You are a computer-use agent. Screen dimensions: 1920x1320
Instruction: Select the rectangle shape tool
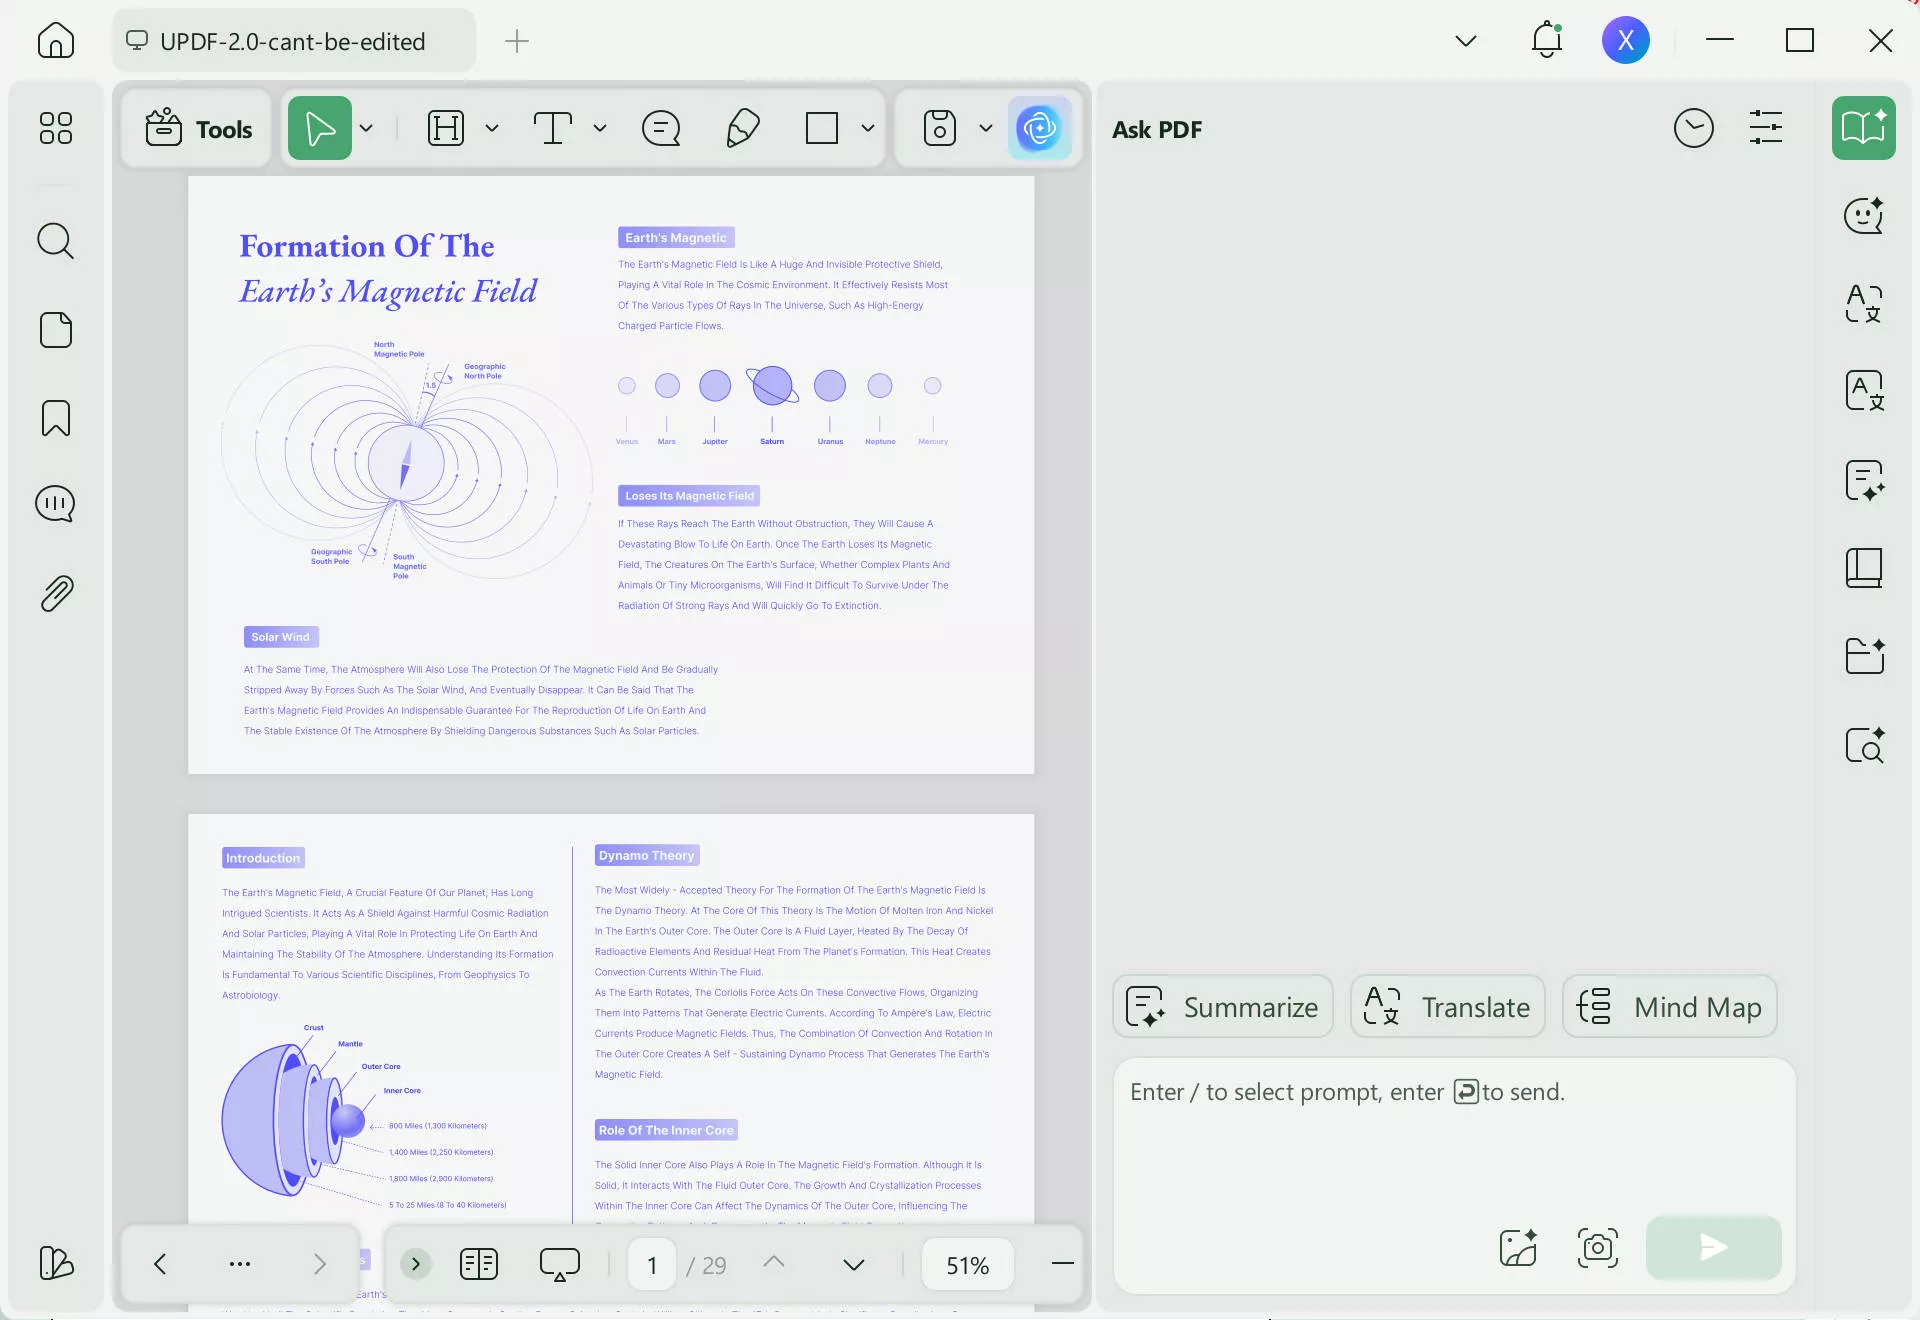[822, 128]
